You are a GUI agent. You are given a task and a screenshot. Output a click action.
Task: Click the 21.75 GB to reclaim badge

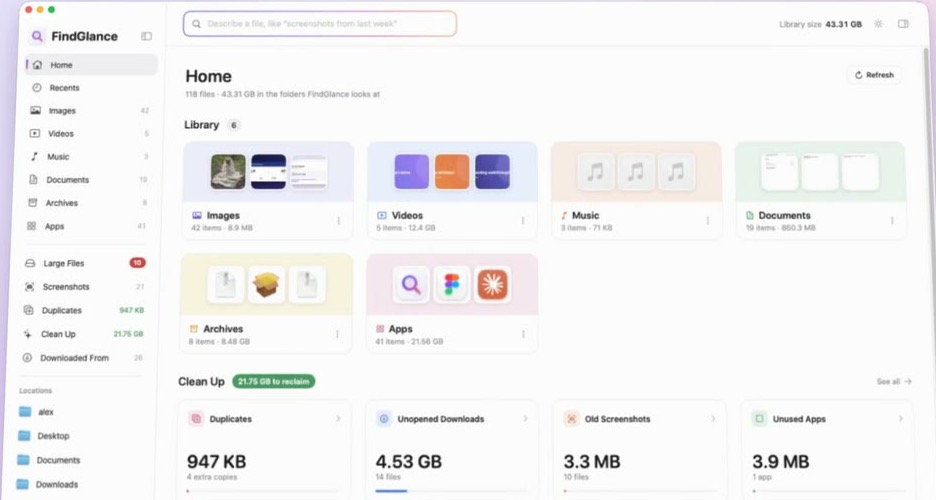(x=273, y=381)
